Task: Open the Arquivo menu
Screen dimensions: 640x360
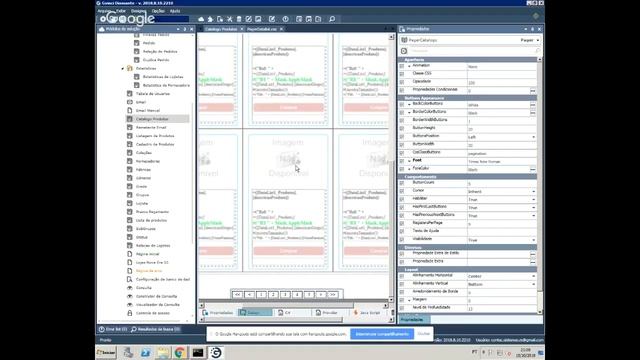Action: coord(104,11)
